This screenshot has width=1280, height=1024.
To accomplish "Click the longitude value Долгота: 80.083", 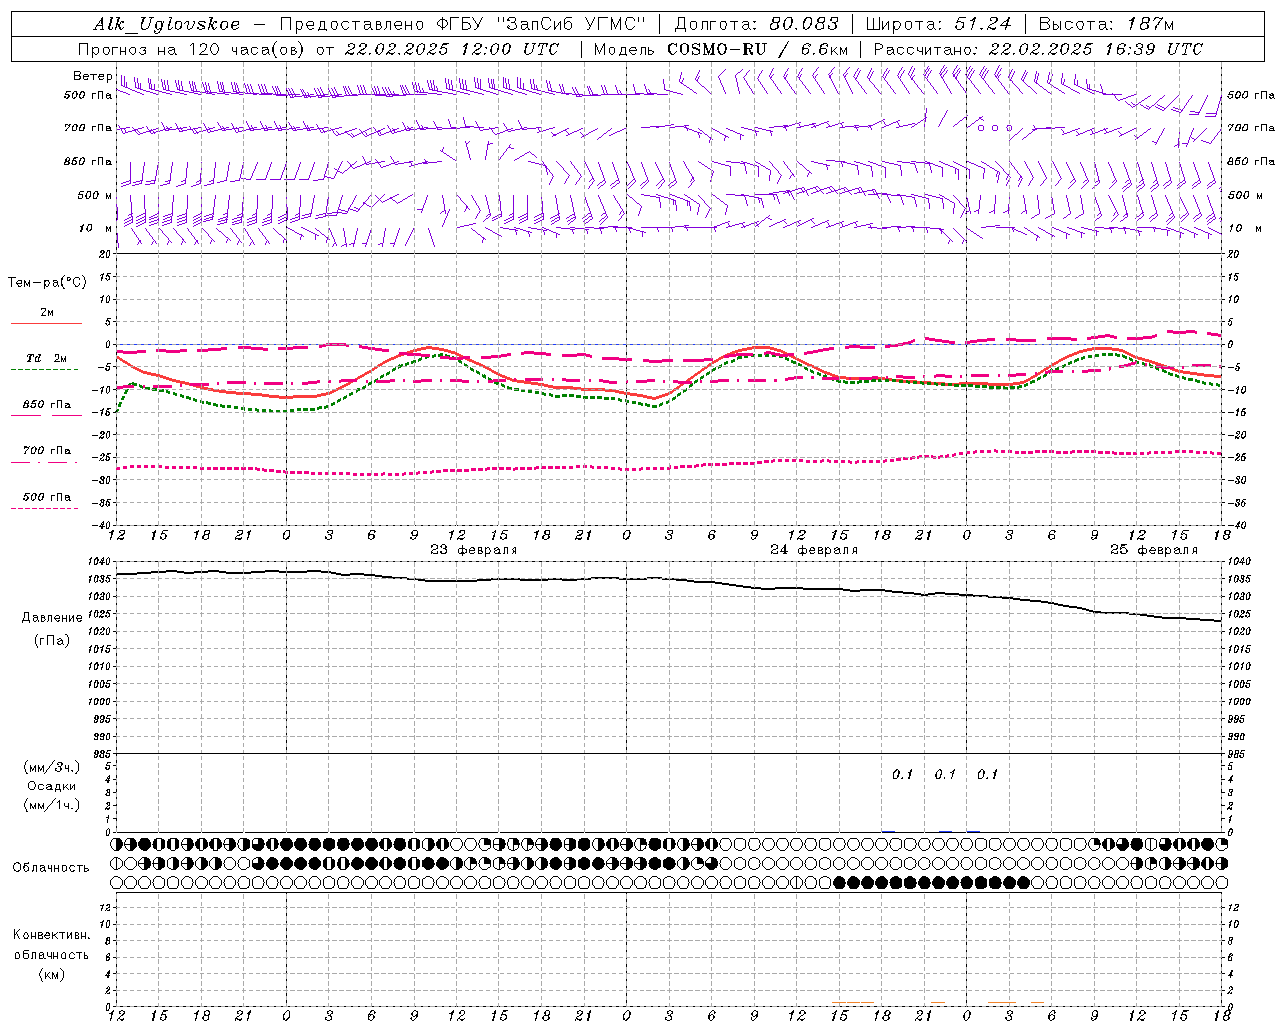I will click(x=757, y=24).
